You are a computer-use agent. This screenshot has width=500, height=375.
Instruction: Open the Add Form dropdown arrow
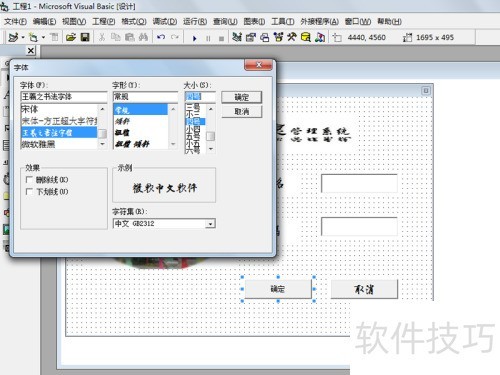[43, 37]
